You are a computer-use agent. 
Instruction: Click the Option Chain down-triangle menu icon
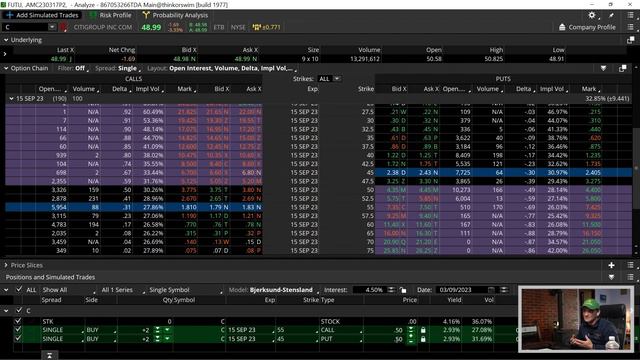coord(603,68)
